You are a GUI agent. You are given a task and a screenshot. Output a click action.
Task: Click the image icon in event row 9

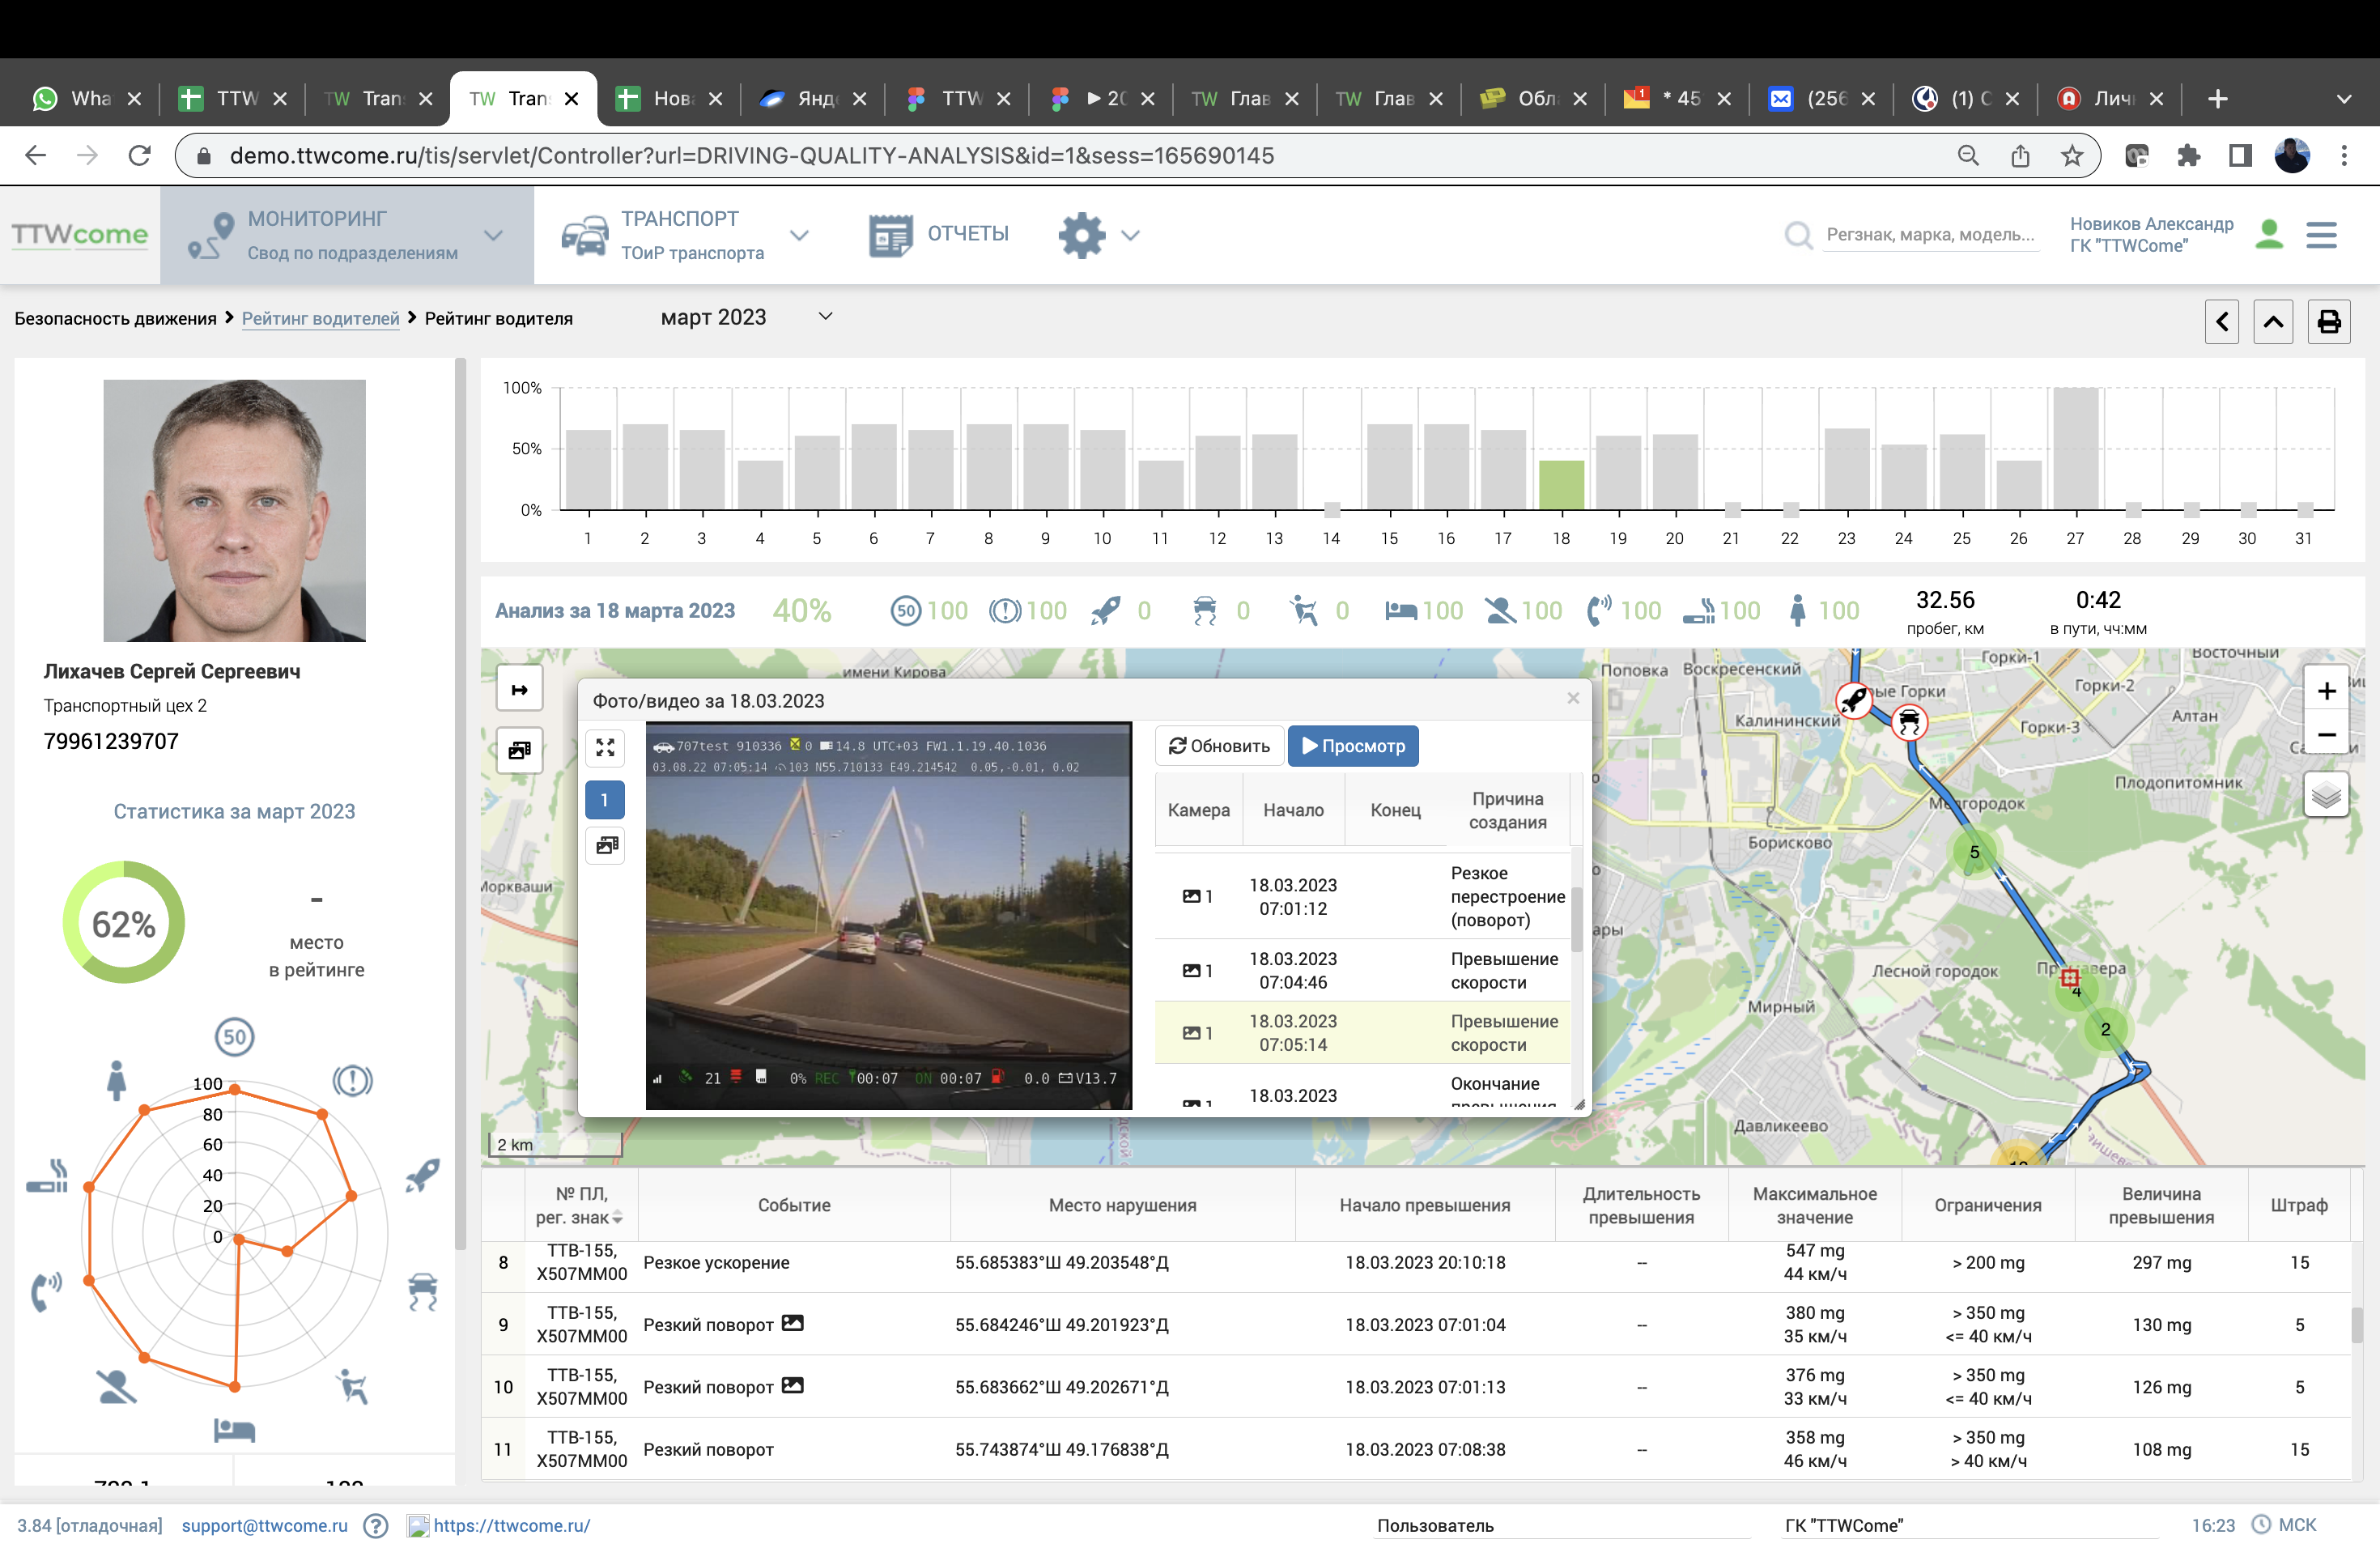coord(792,1323)
